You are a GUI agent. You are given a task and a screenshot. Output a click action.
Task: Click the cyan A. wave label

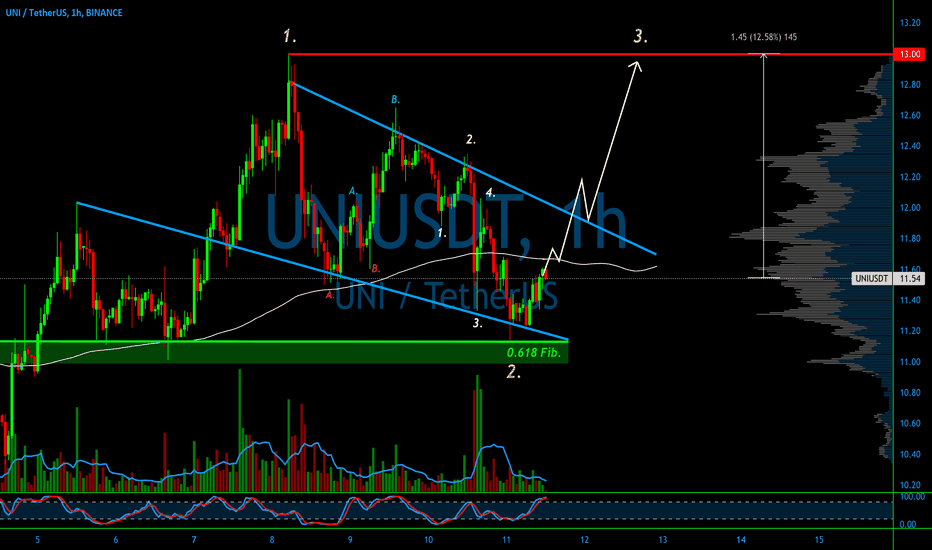tap(352, 191)
